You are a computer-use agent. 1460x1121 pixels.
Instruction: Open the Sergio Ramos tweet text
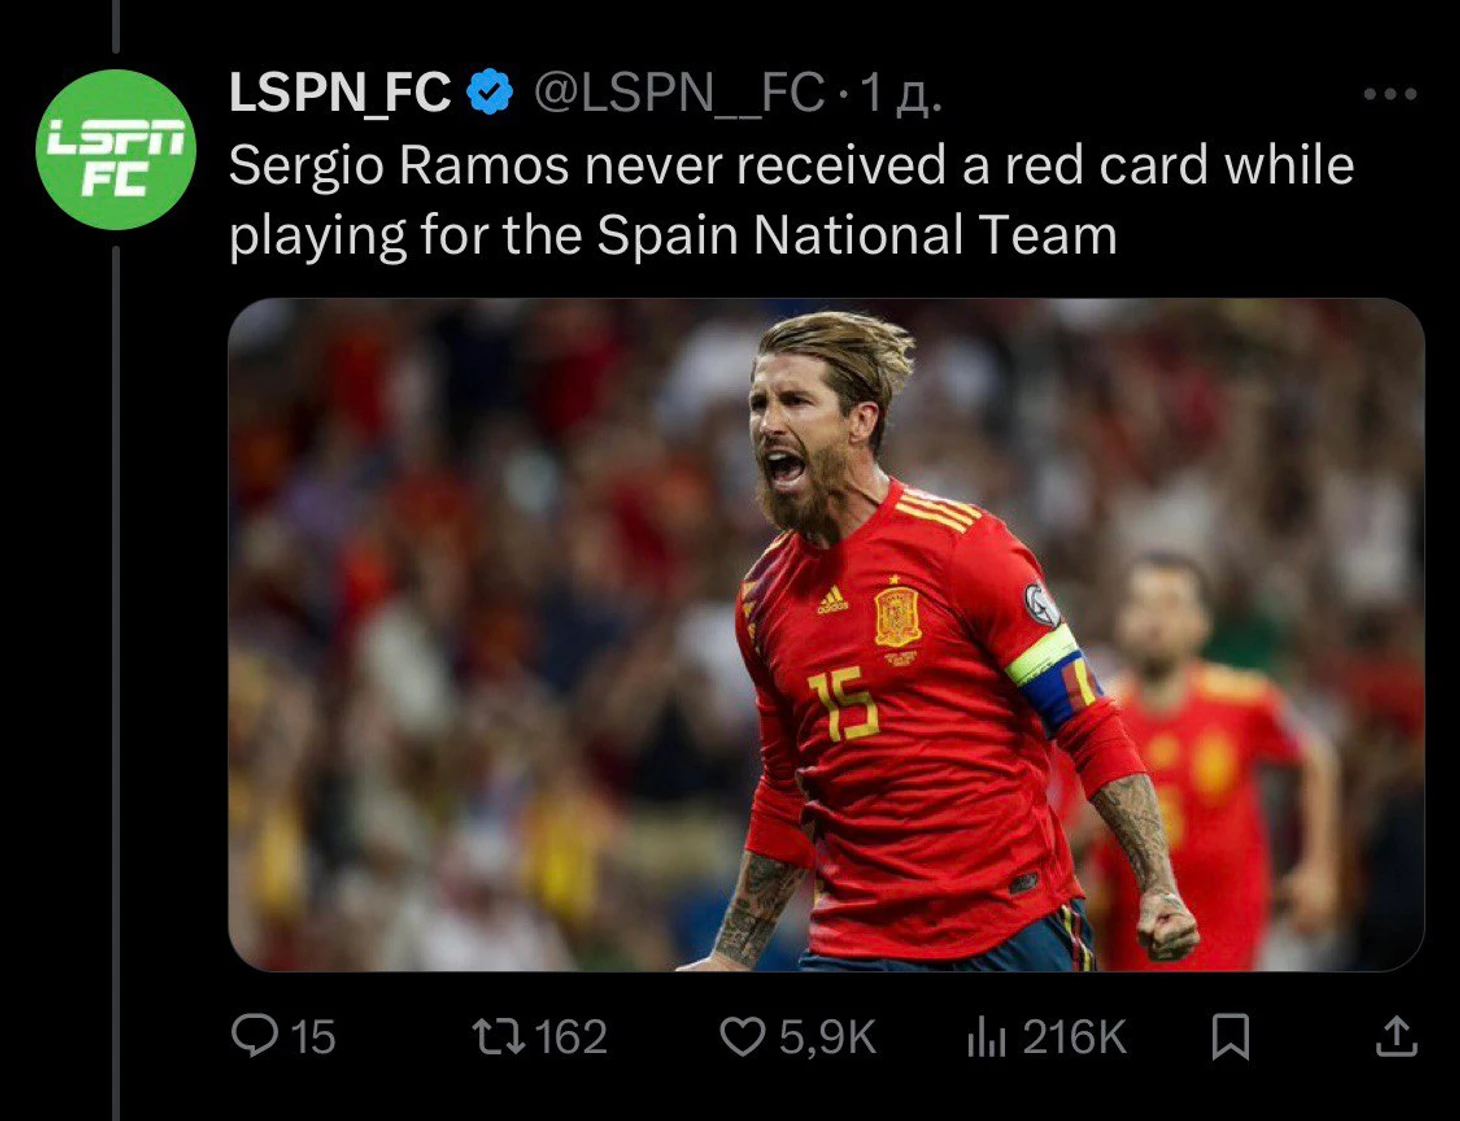791,200
